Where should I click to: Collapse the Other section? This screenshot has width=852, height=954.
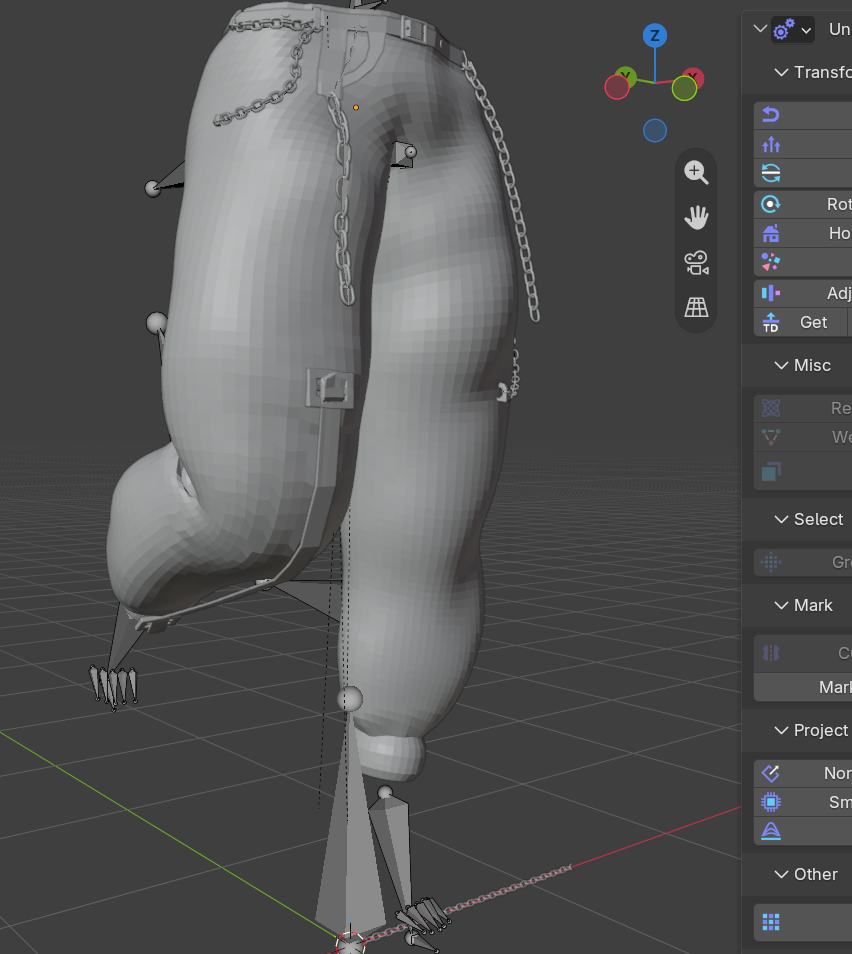pyautogui.click(x=781, y=874)
